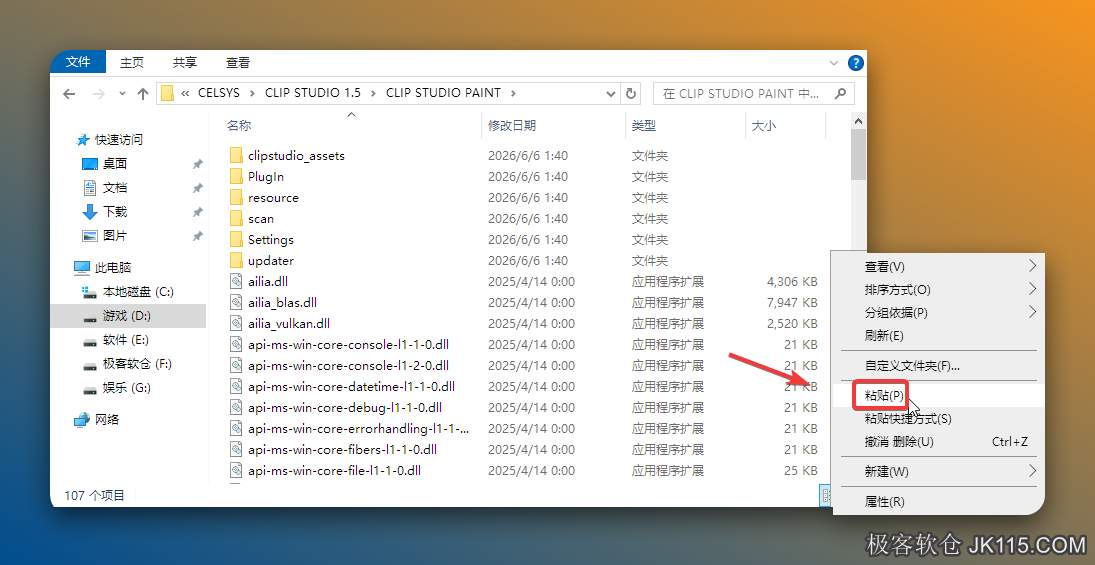Choose 刷新(E) from the context menu
Screen dimensions: 1095x565
(938, 335)
